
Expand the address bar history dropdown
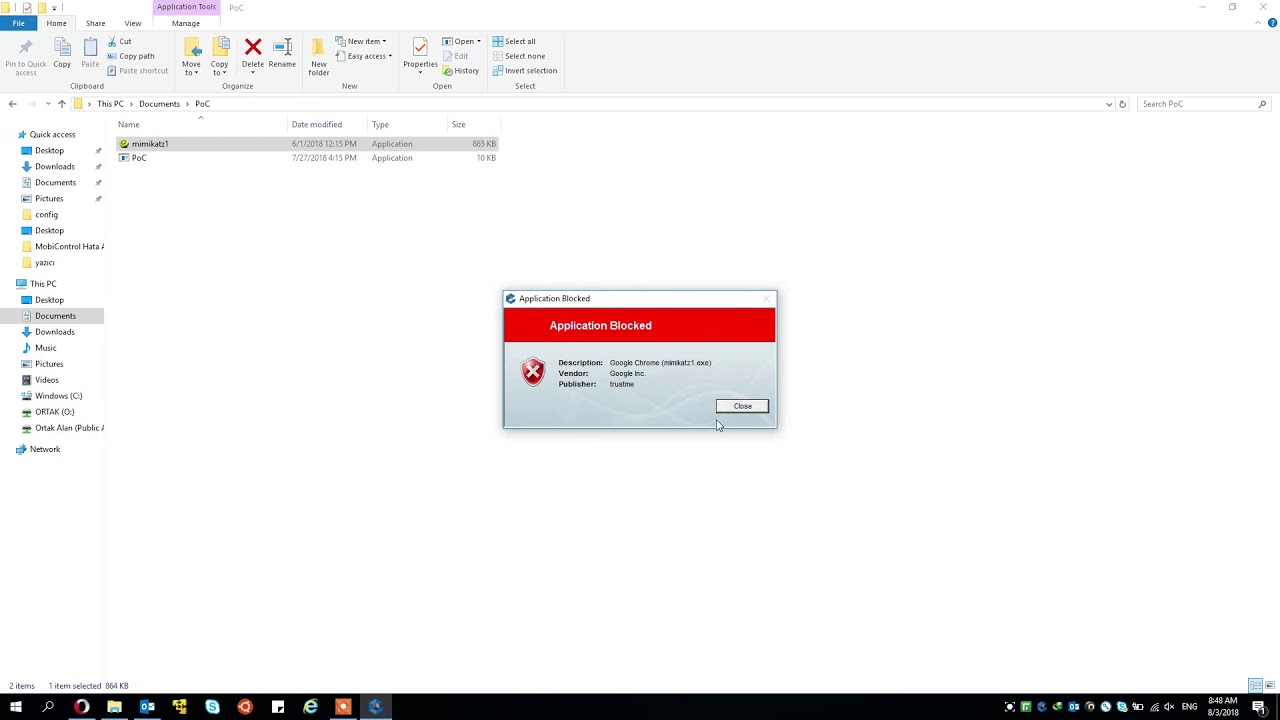point(1109,104)
